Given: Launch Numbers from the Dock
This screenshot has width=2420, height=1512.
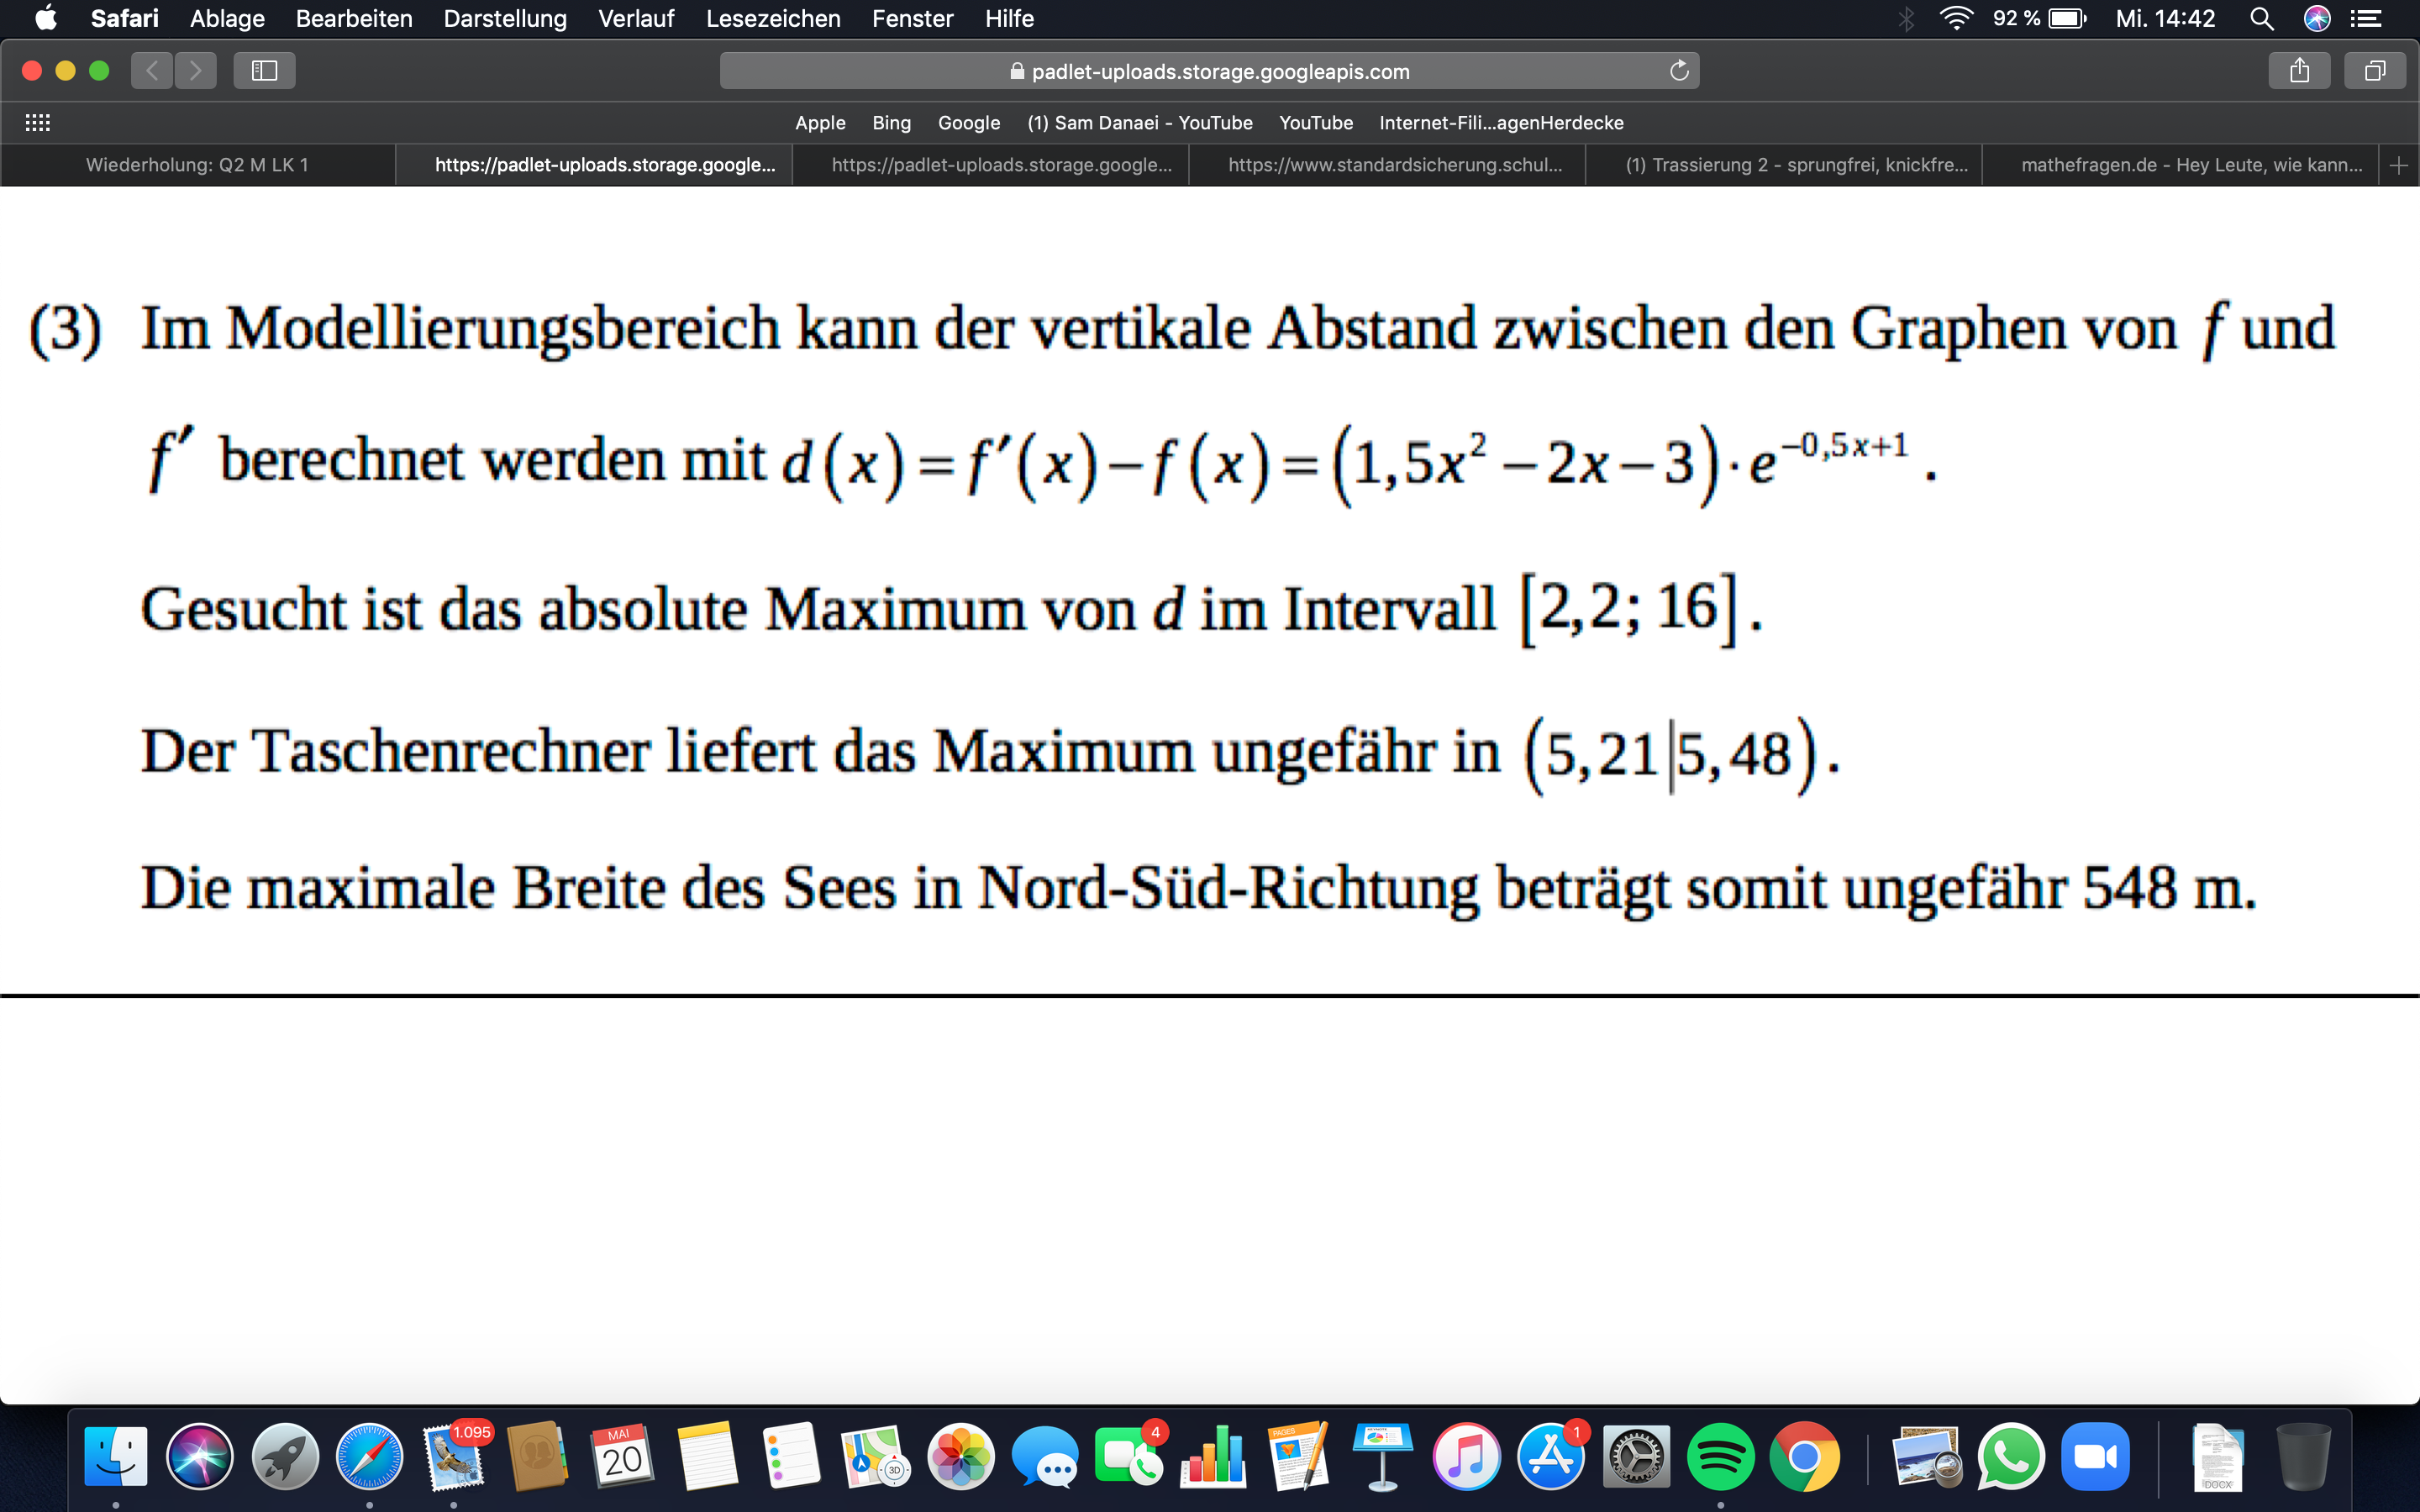Looking at the screenshot, I should (x=1214, y=1456).
